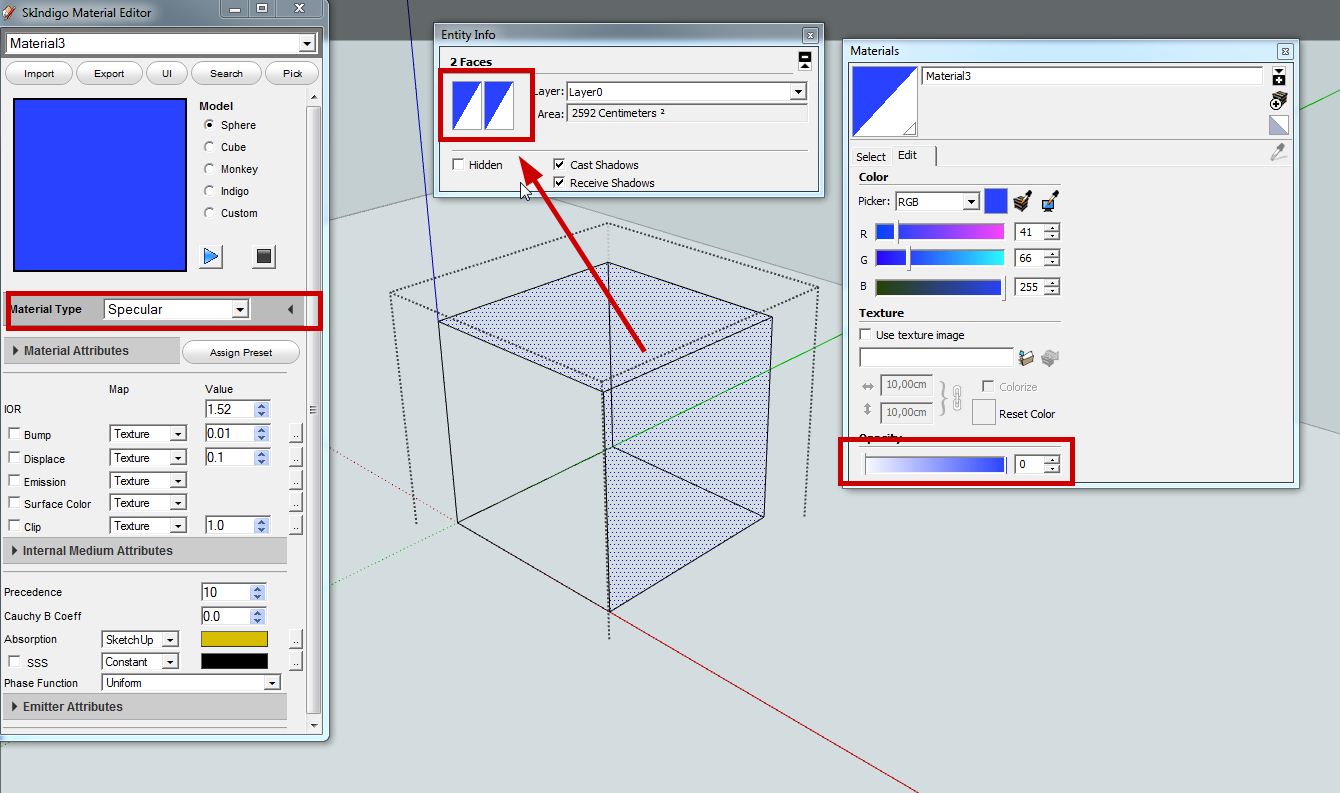Start the material preview render play button

(211, 256)
